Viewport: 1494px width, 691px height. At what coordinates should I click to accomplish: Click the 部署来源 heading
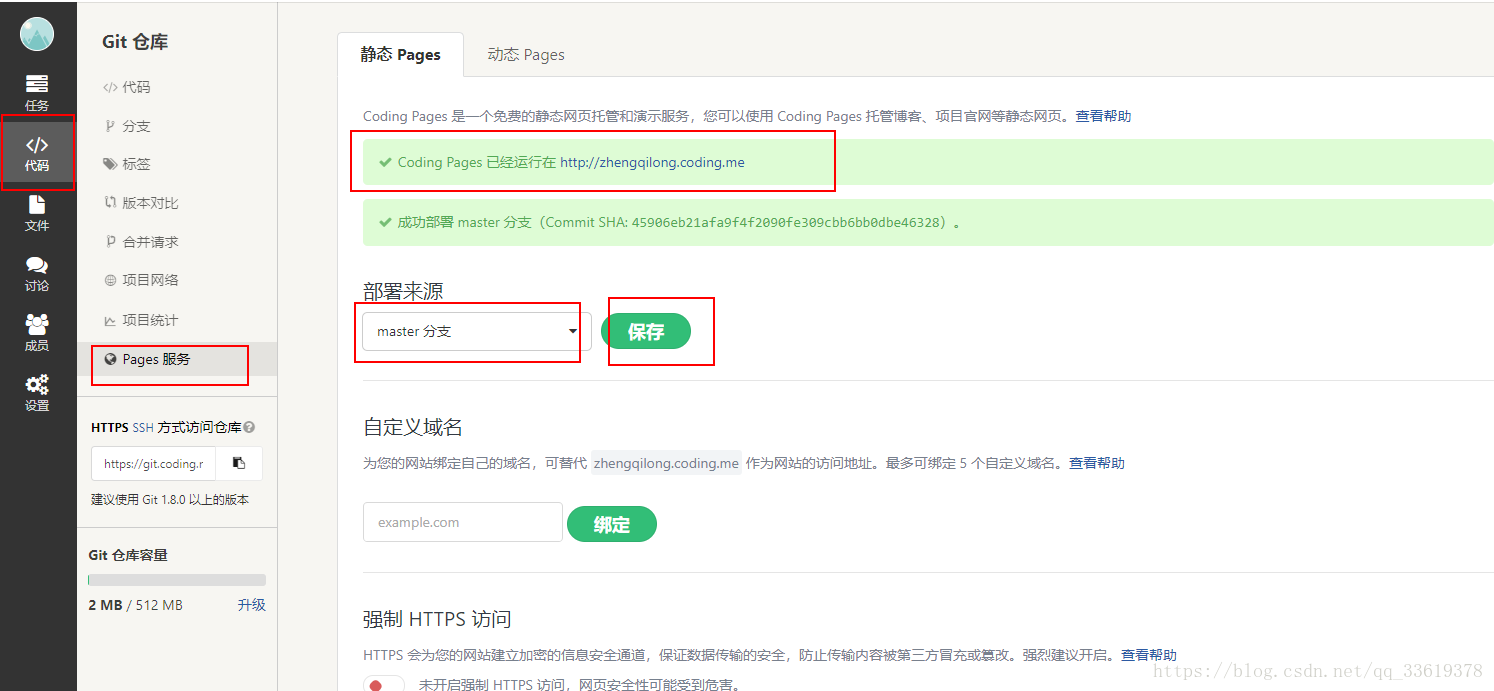click(x=403, y=291)
